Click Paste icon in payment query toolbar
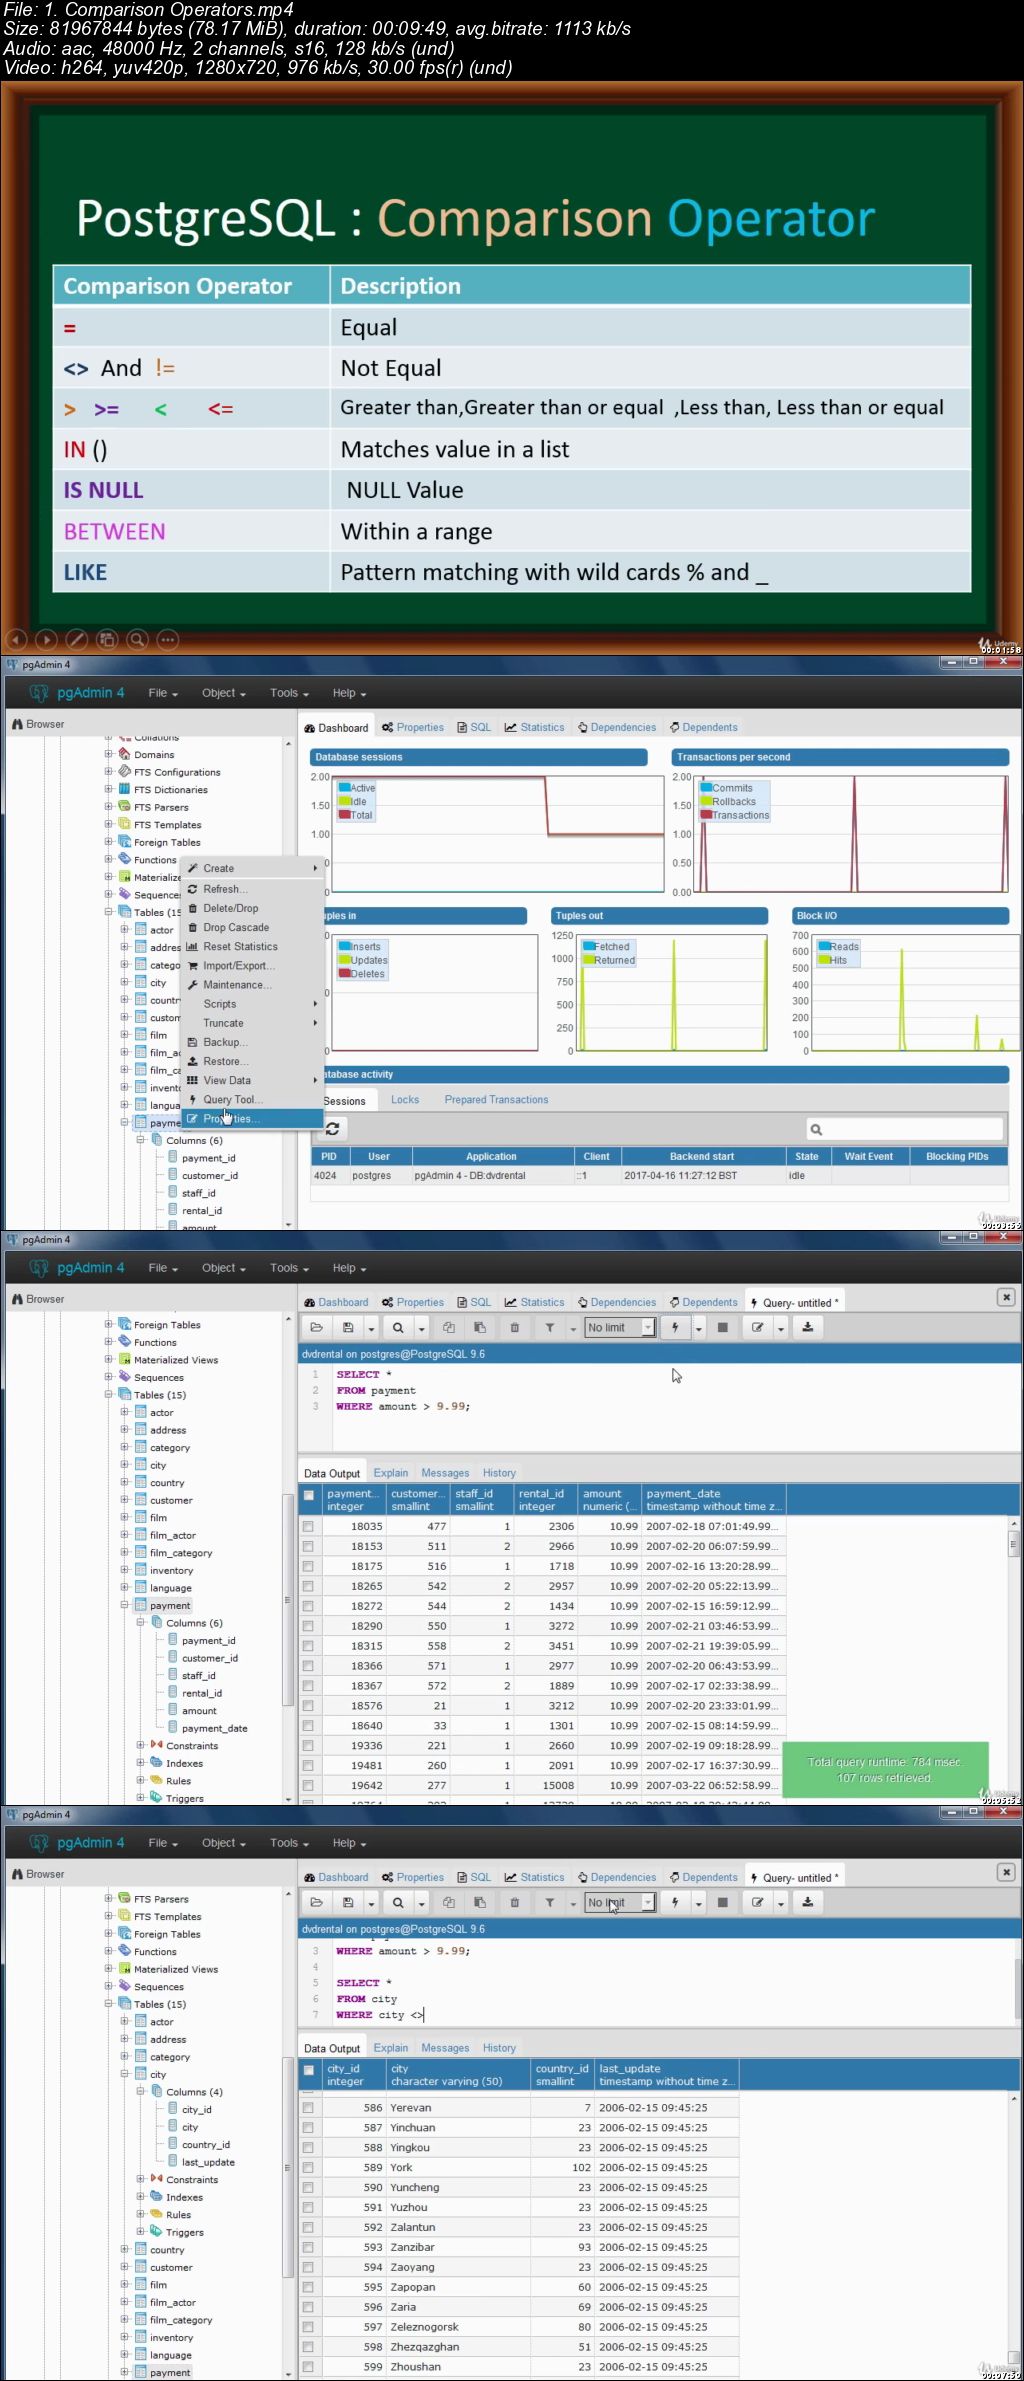The width and height of the screenshot is (1024, 2381). pyautogui.click(x=480, y=1327)
